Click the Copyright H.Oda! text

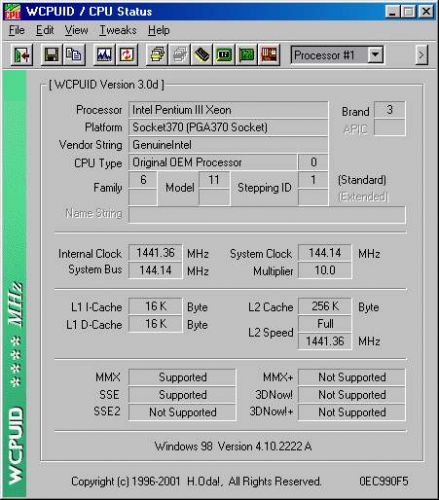[x=196, y=482]
